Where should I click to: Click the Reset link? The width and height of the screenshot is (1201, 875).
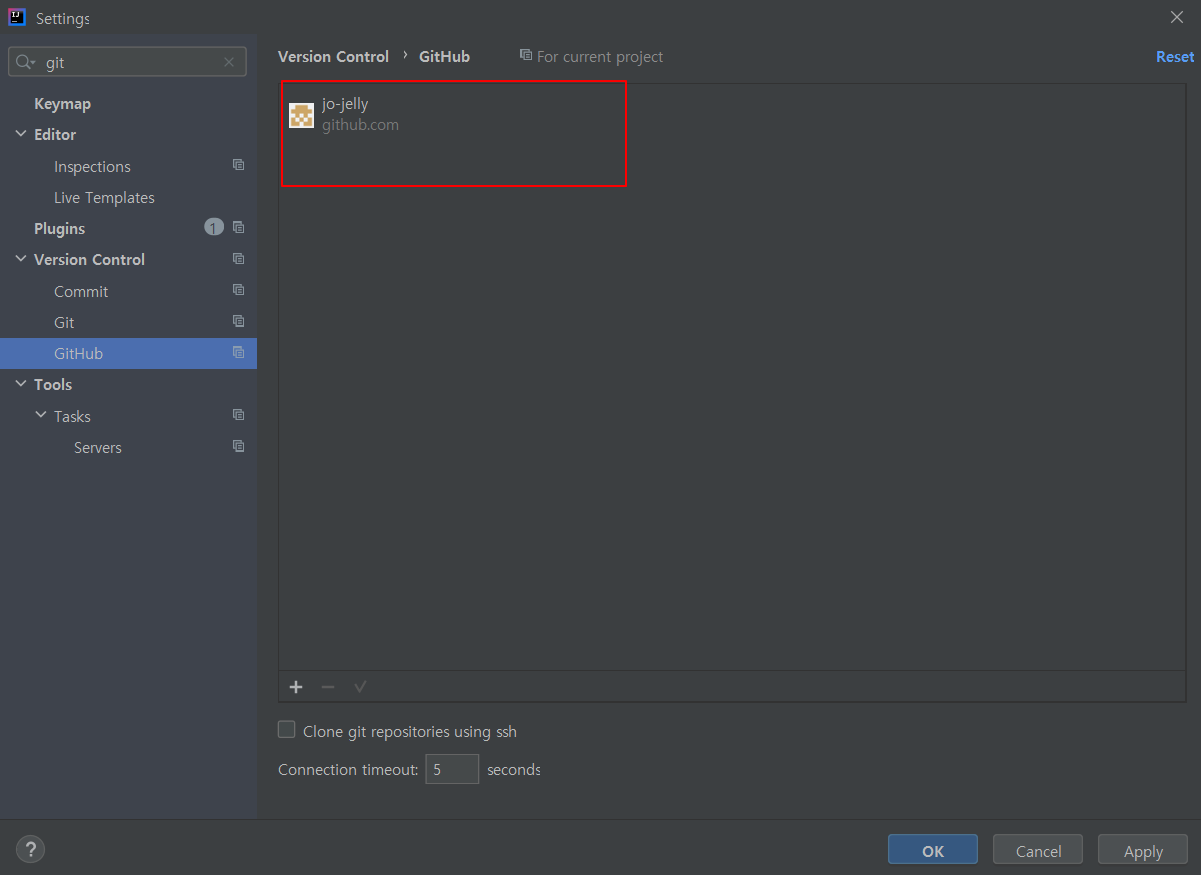tap(1175, 57)
